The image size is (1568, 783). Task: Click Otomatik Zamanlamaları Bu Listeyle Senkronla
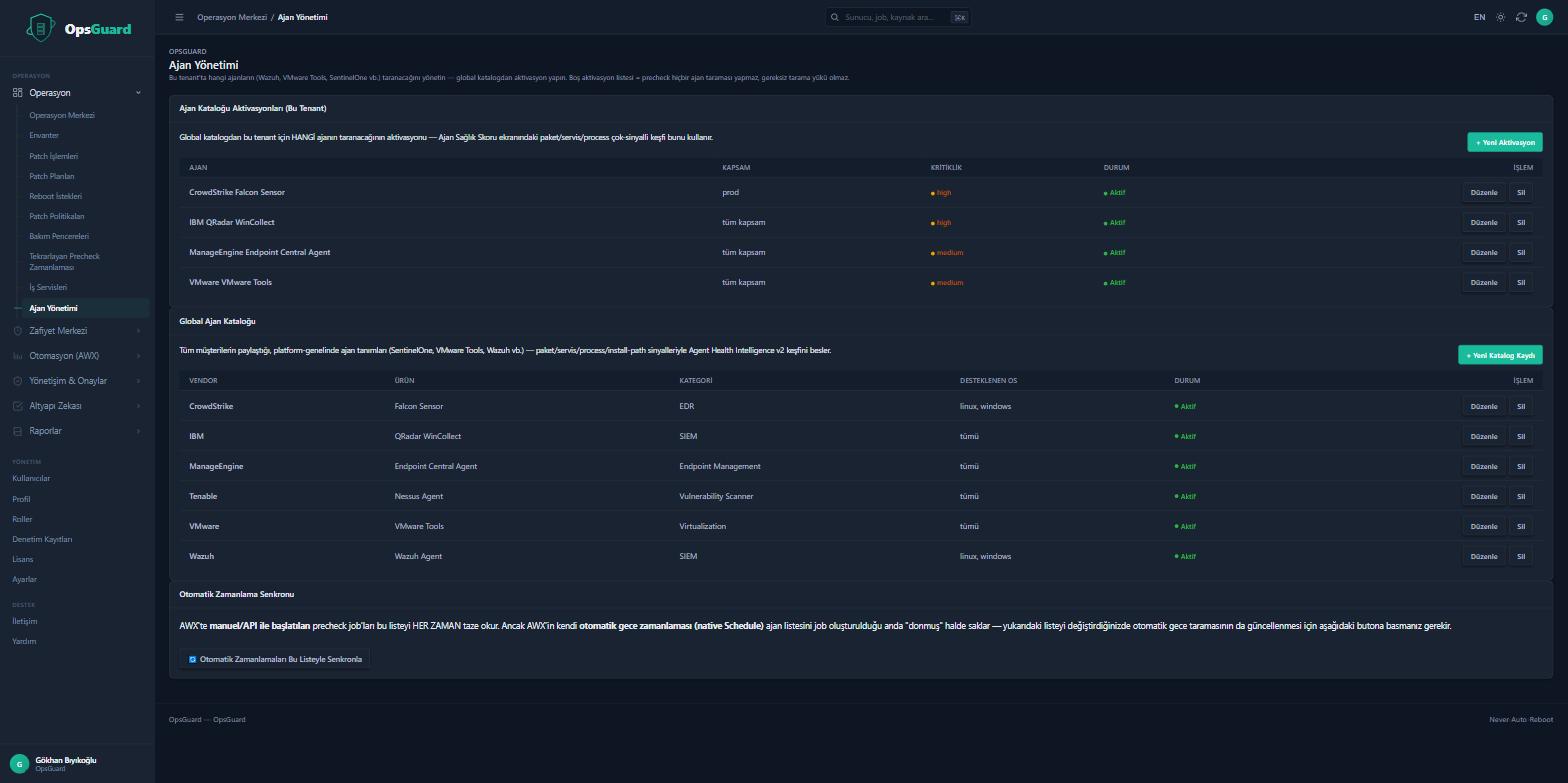(275, 659)
